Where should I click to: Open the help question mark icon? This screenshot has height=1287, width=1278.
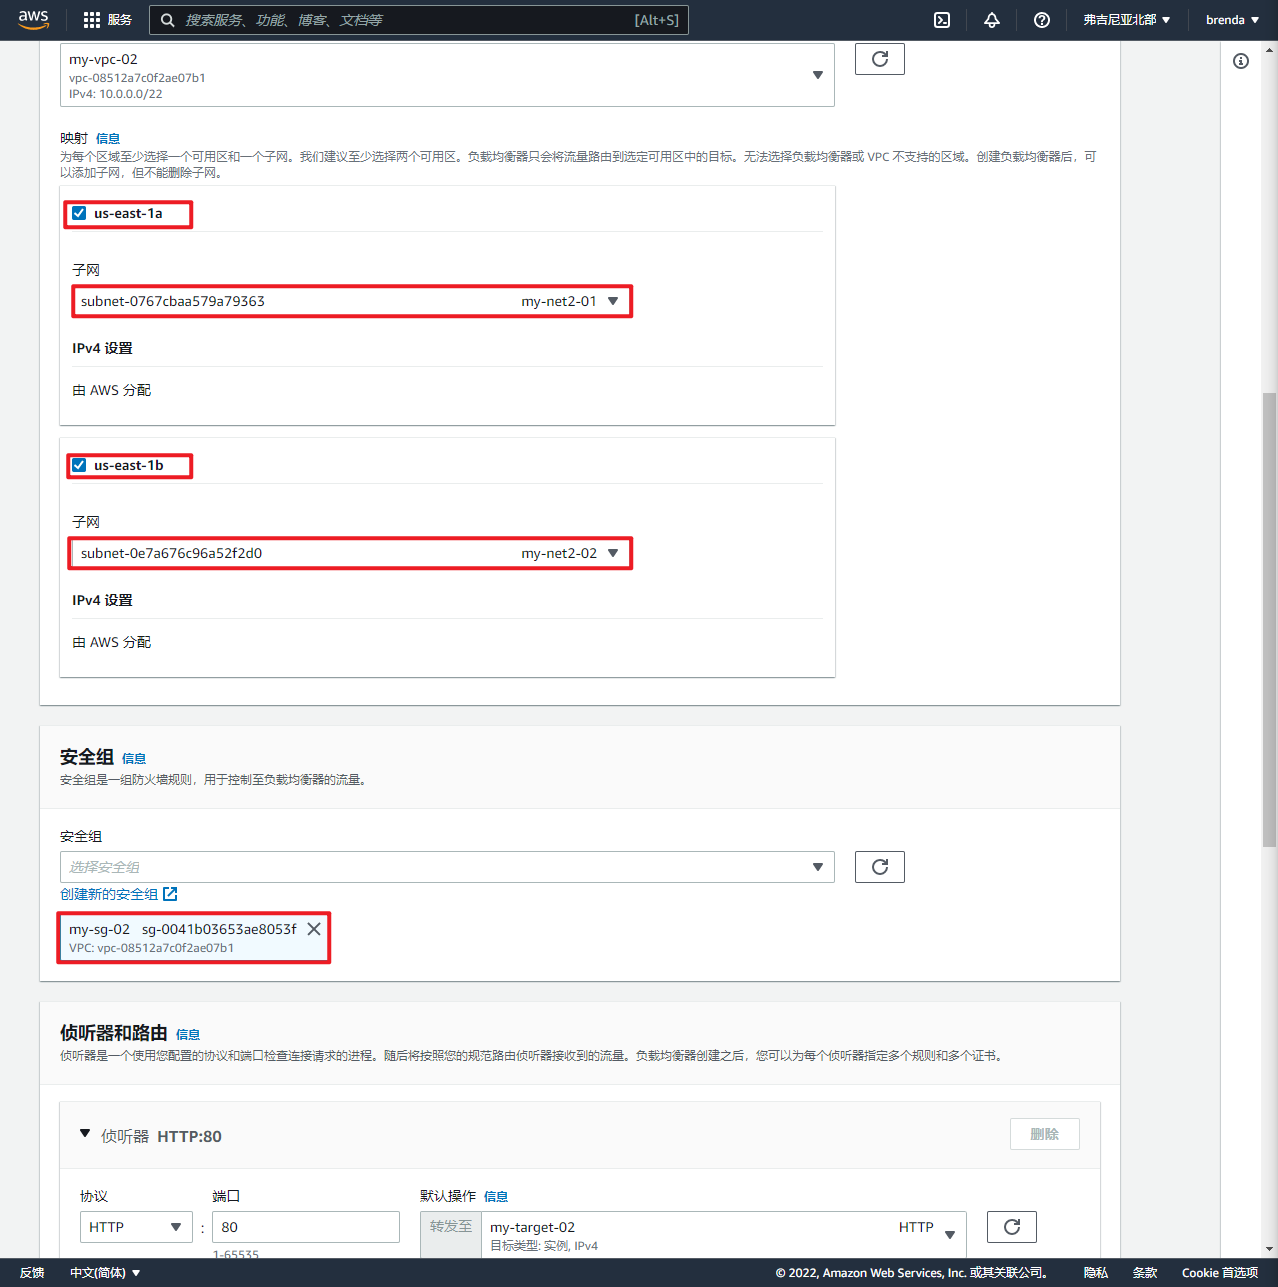(1042, 20)
